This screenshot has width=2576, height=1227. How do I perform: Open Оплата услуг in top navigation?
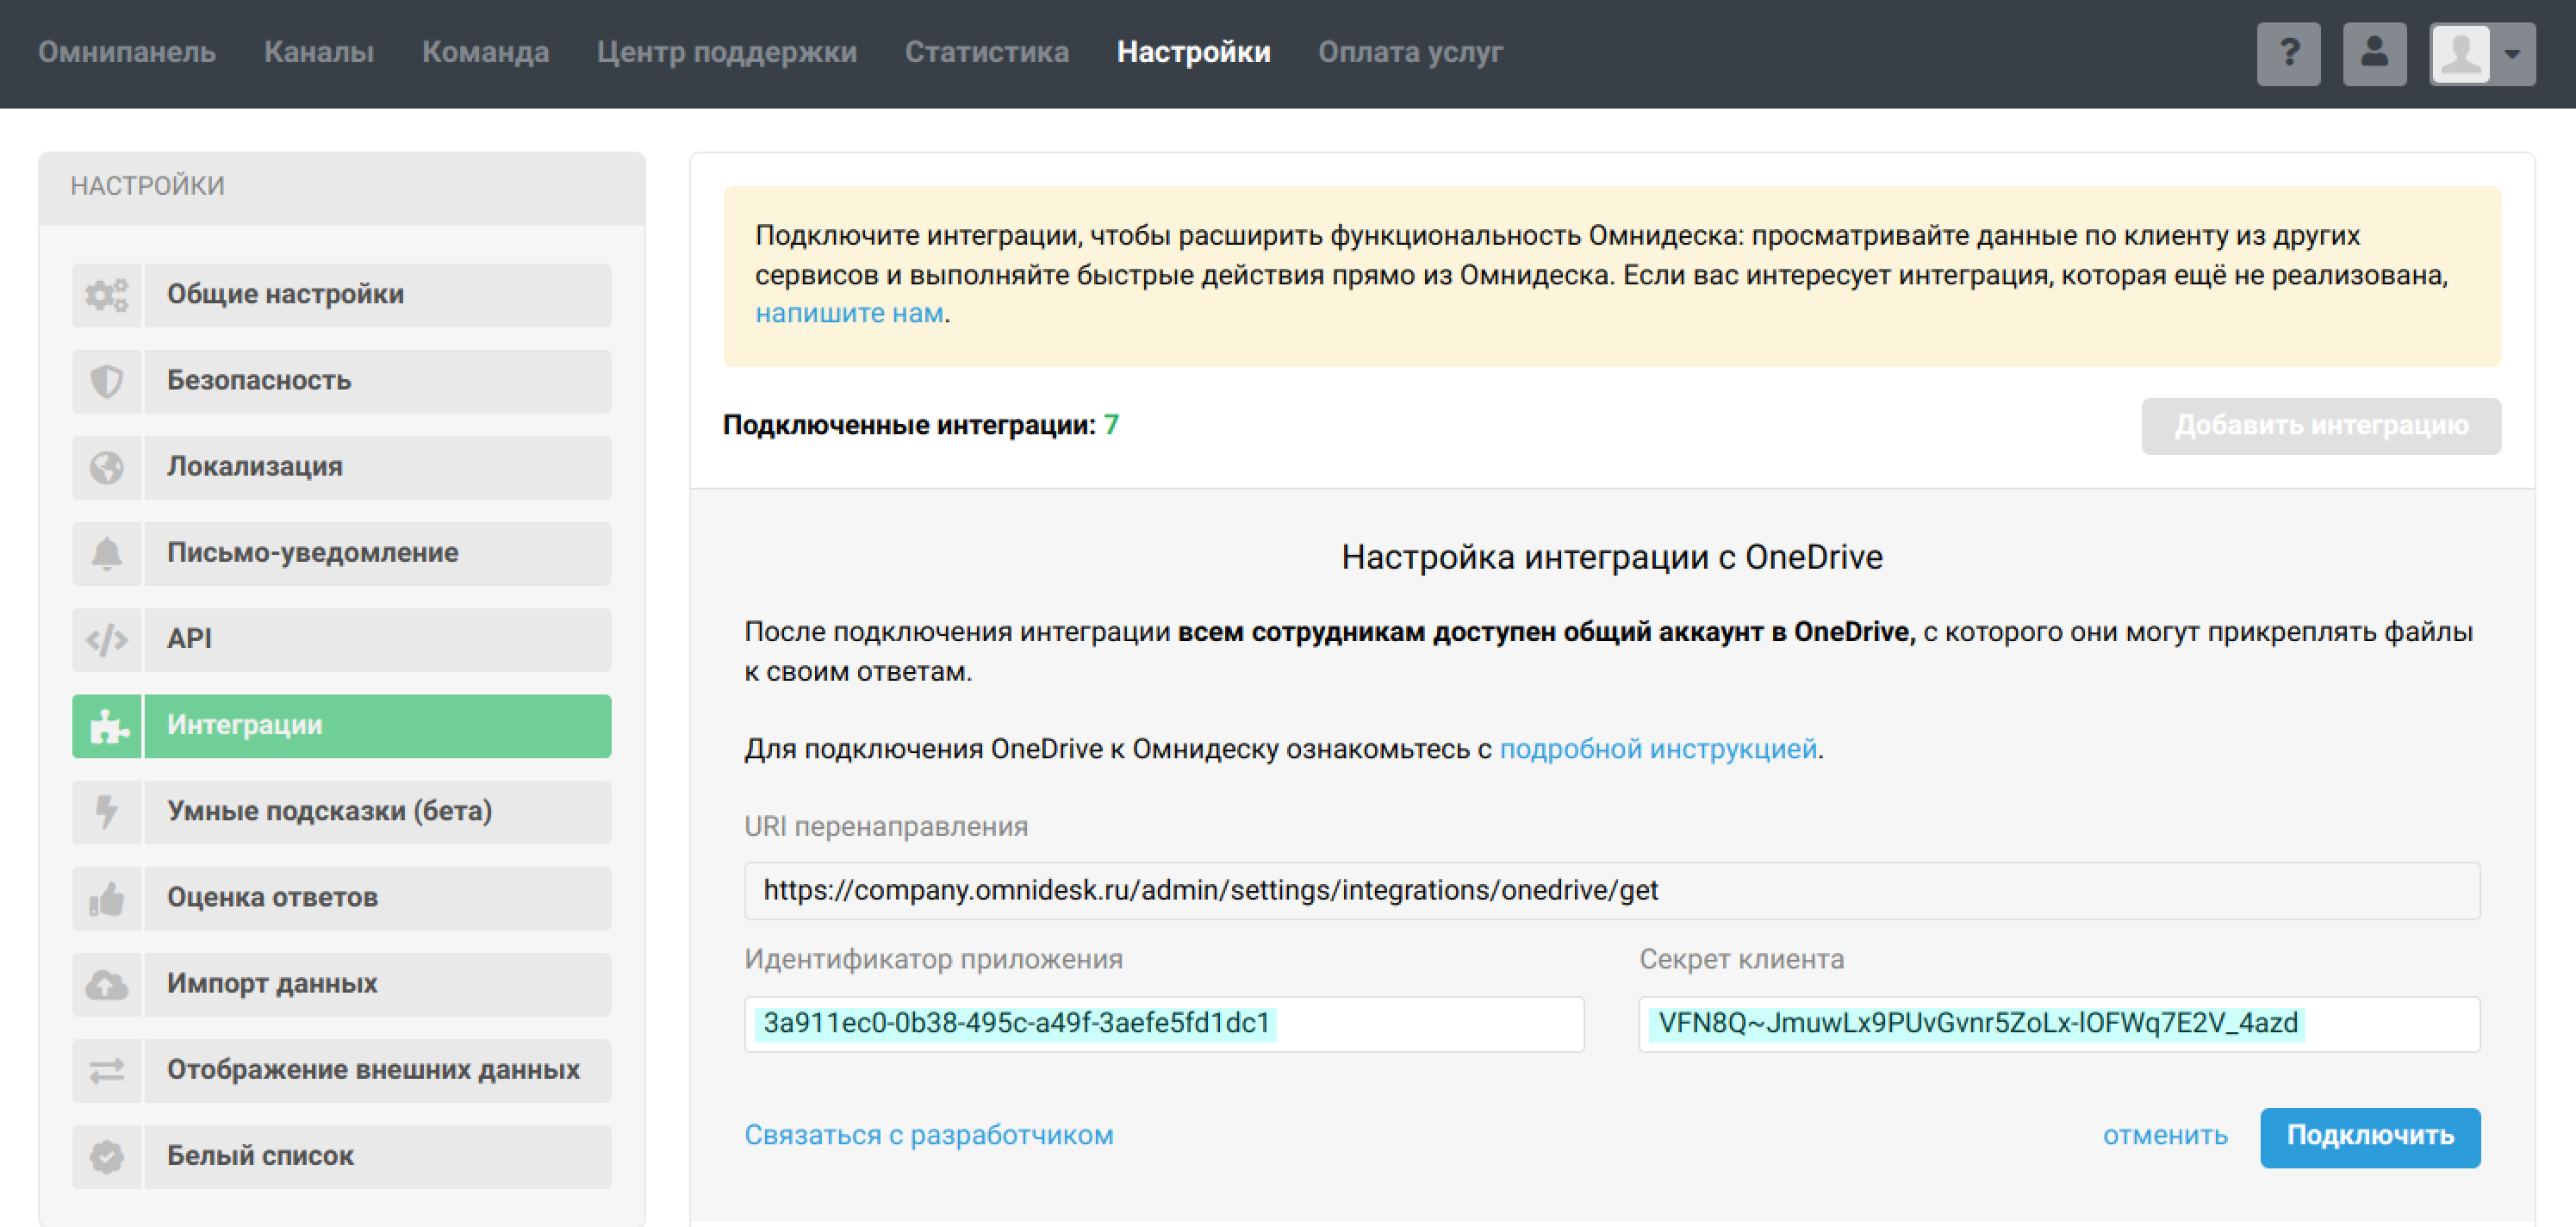pos(1410,52)
